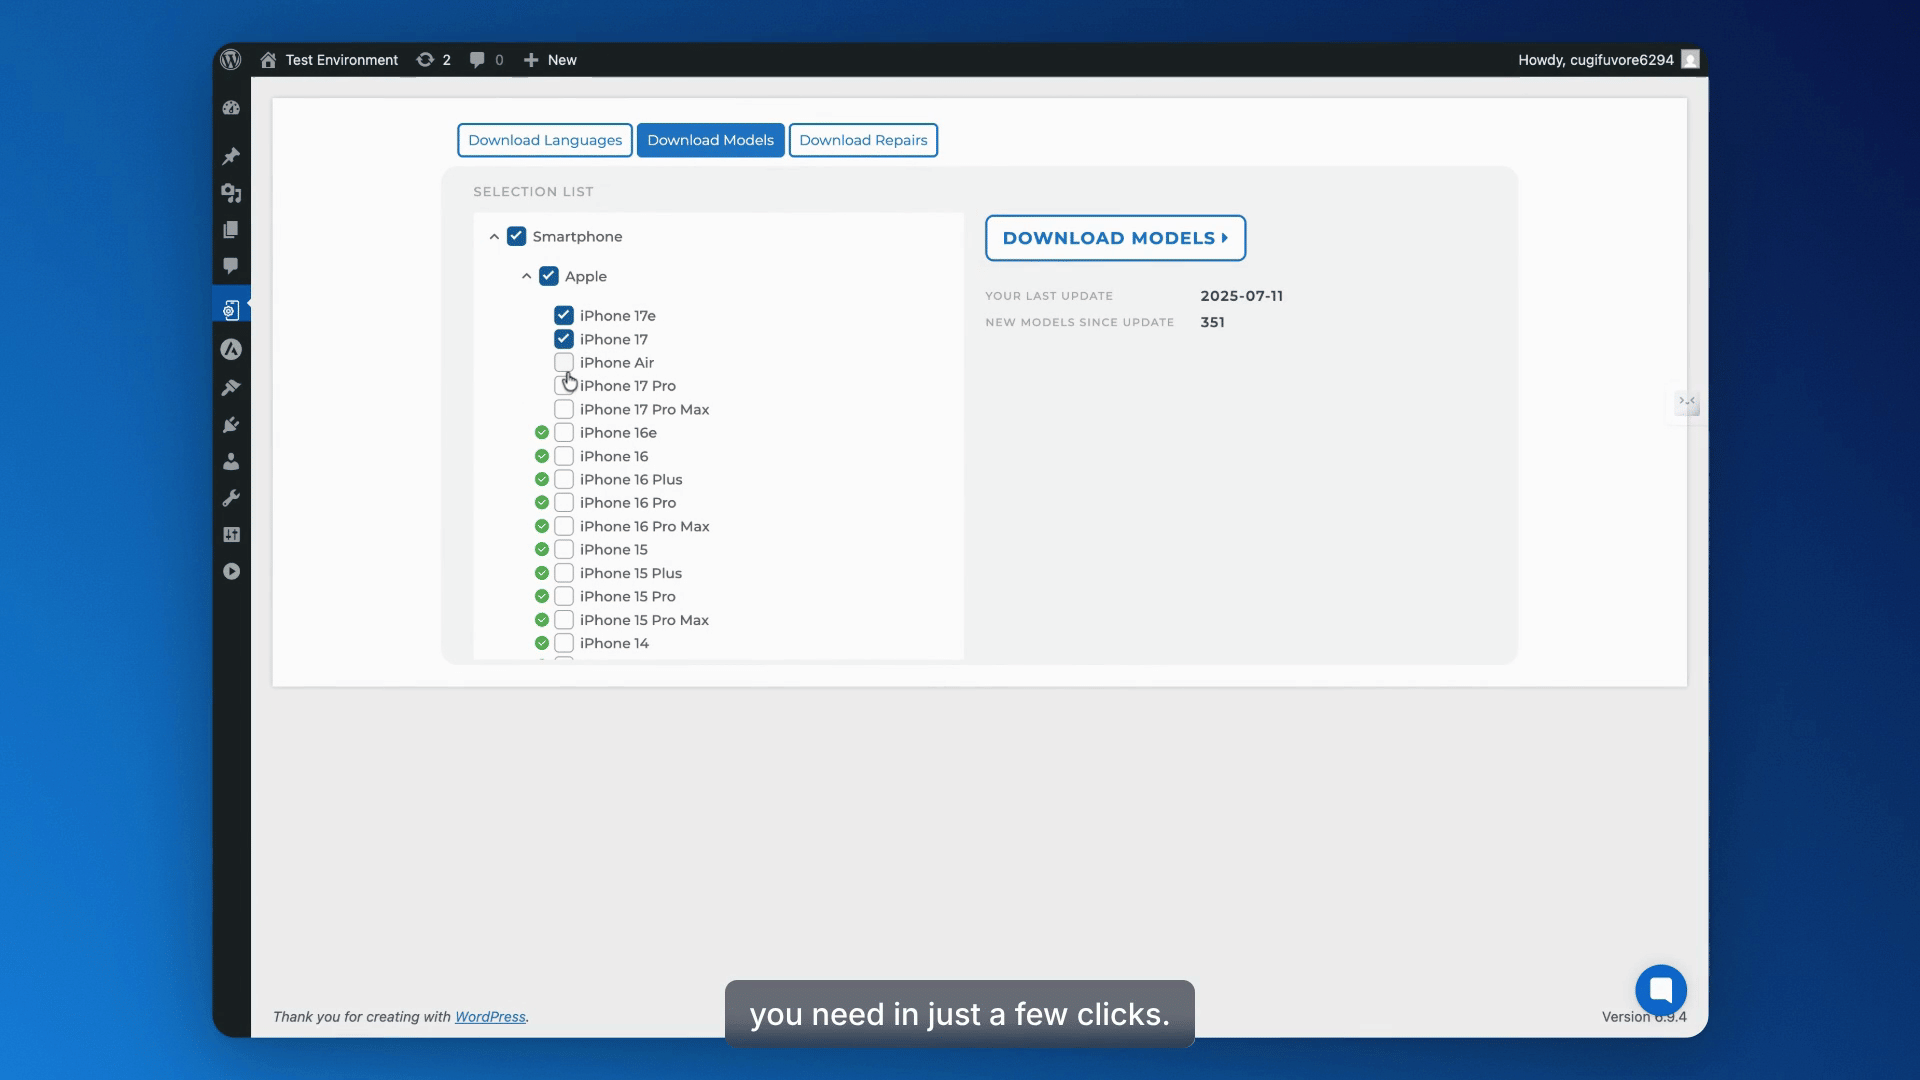Screen dimensions: 1920x1080
Task: Open the chat widget bubble
Action: (x=1661, y=990)
